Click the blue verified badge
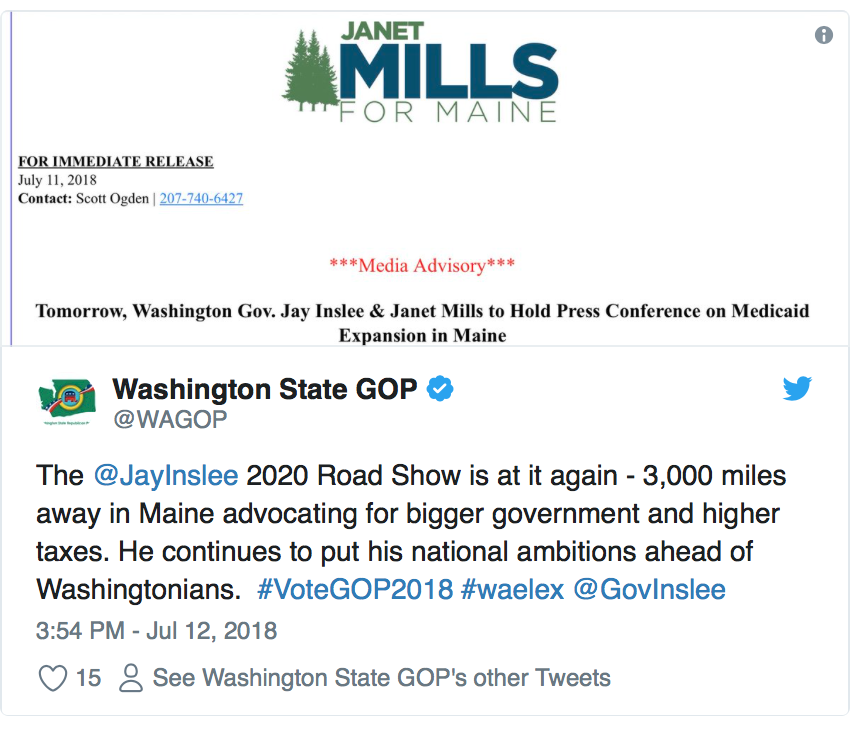This screenshot has width=856, height=730. click(x=439, y=389)
